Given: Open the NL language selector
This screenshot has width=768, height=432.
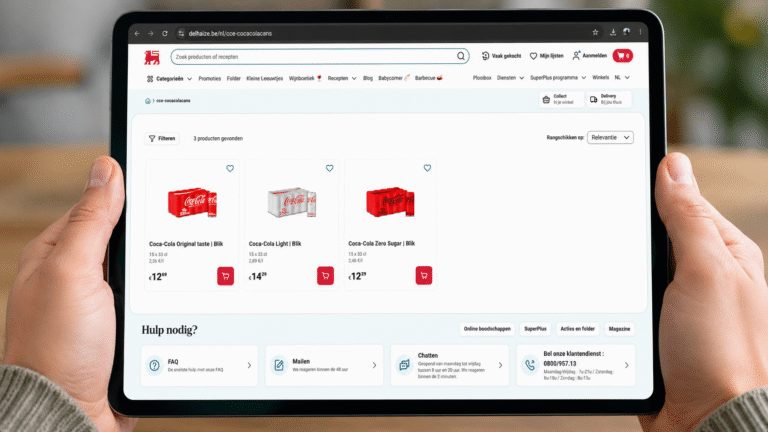Looking at the screenshot, I should click(x=622, y=77).
